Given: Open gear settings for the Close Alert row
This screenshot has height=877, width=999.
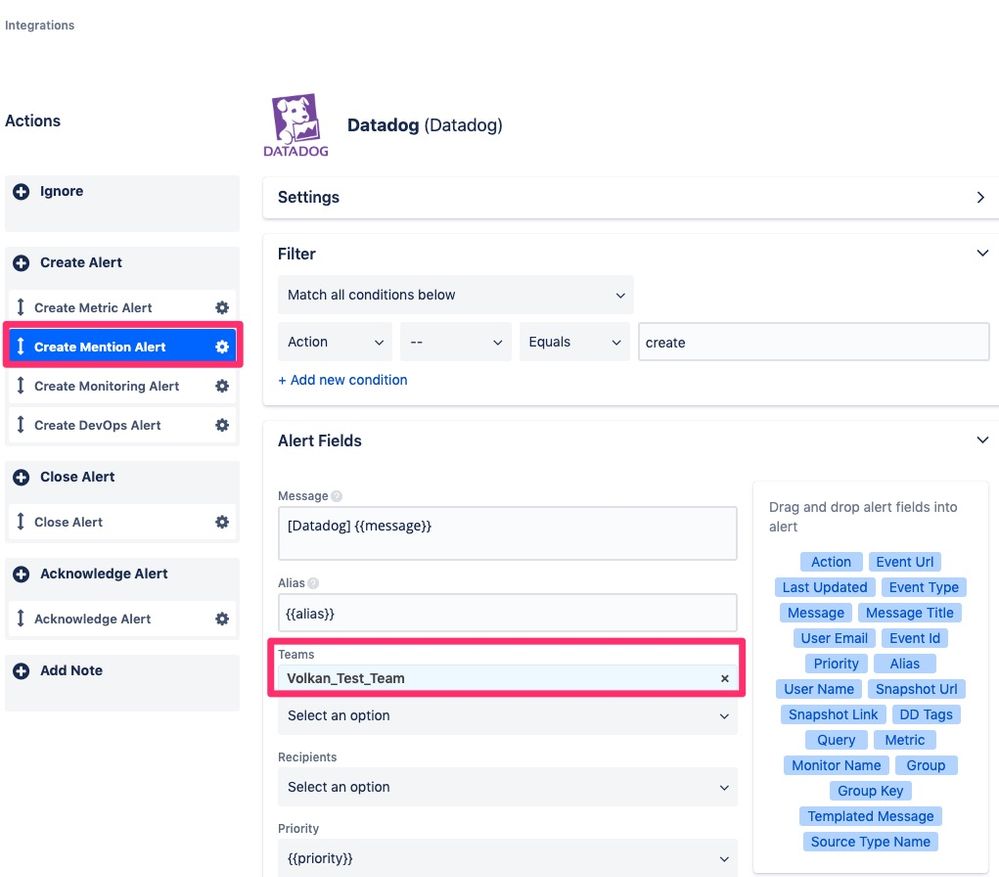Looking at the screenshot, I should 222,522.
